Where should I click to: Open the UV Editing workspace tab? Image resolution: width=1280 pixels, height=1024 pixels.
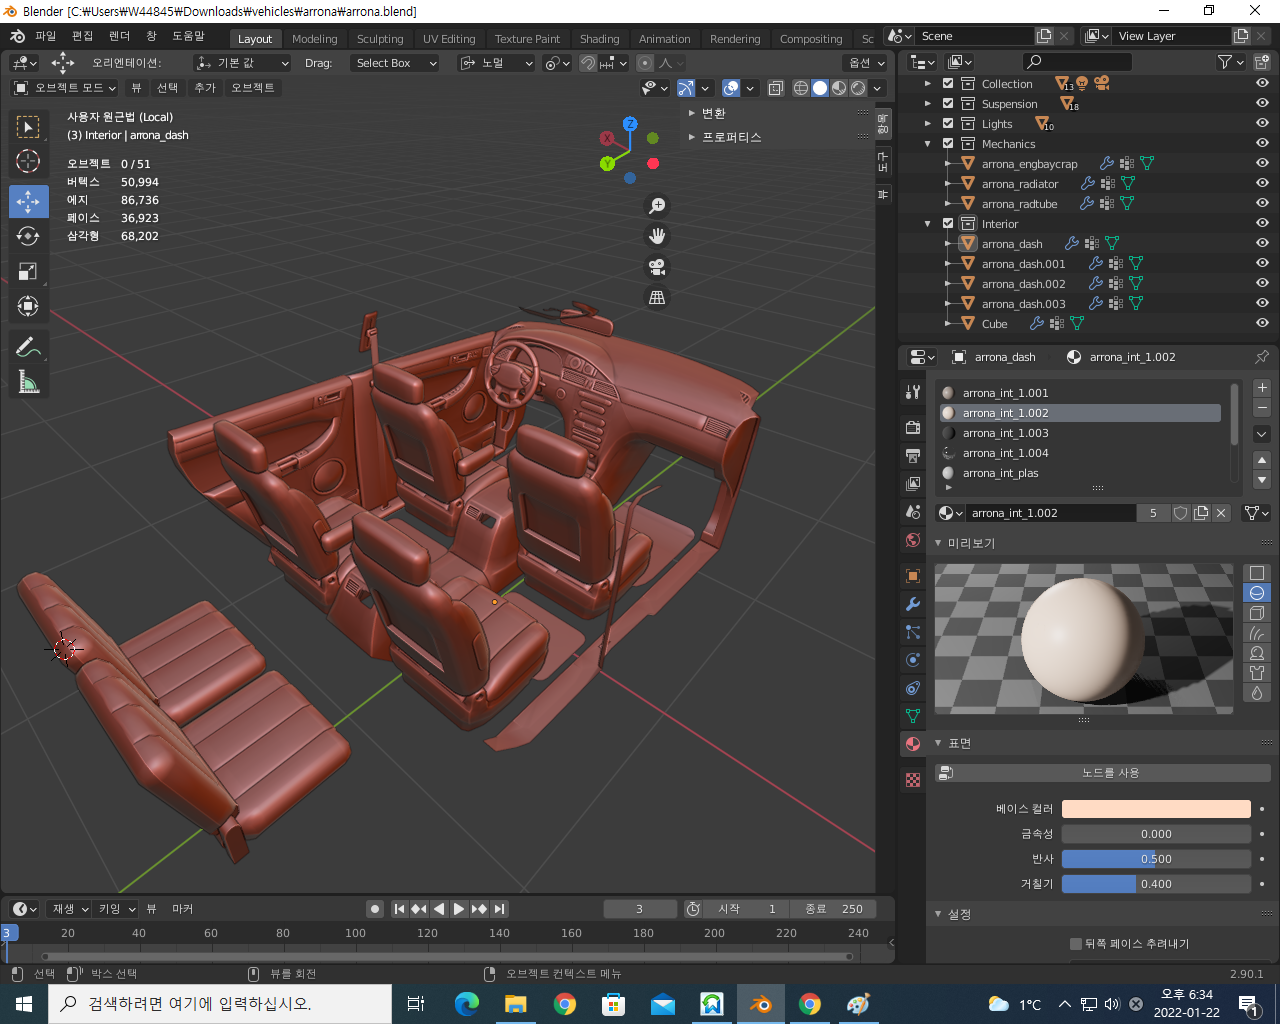(x=449, y=39)
